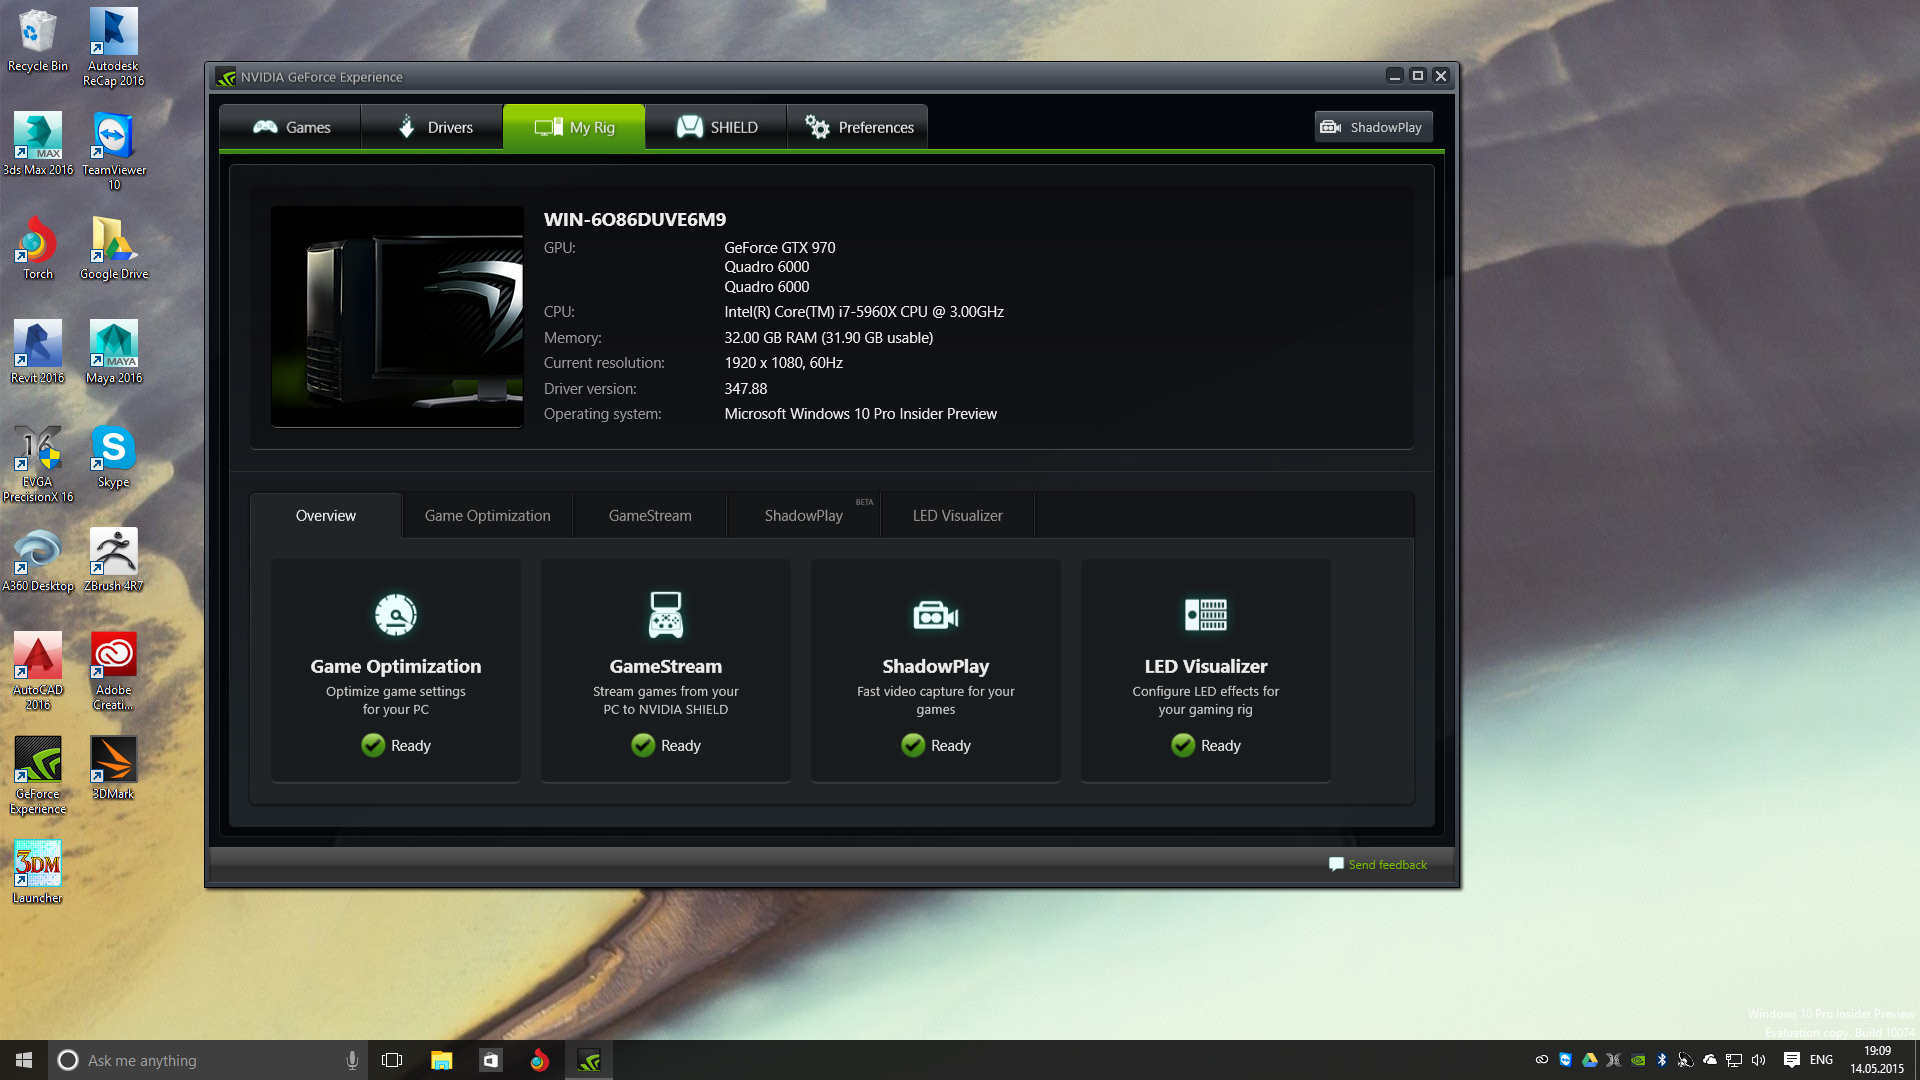Open the SHIELD tab
This screenshot has height=1080, width=1920.
pos(717,127)
